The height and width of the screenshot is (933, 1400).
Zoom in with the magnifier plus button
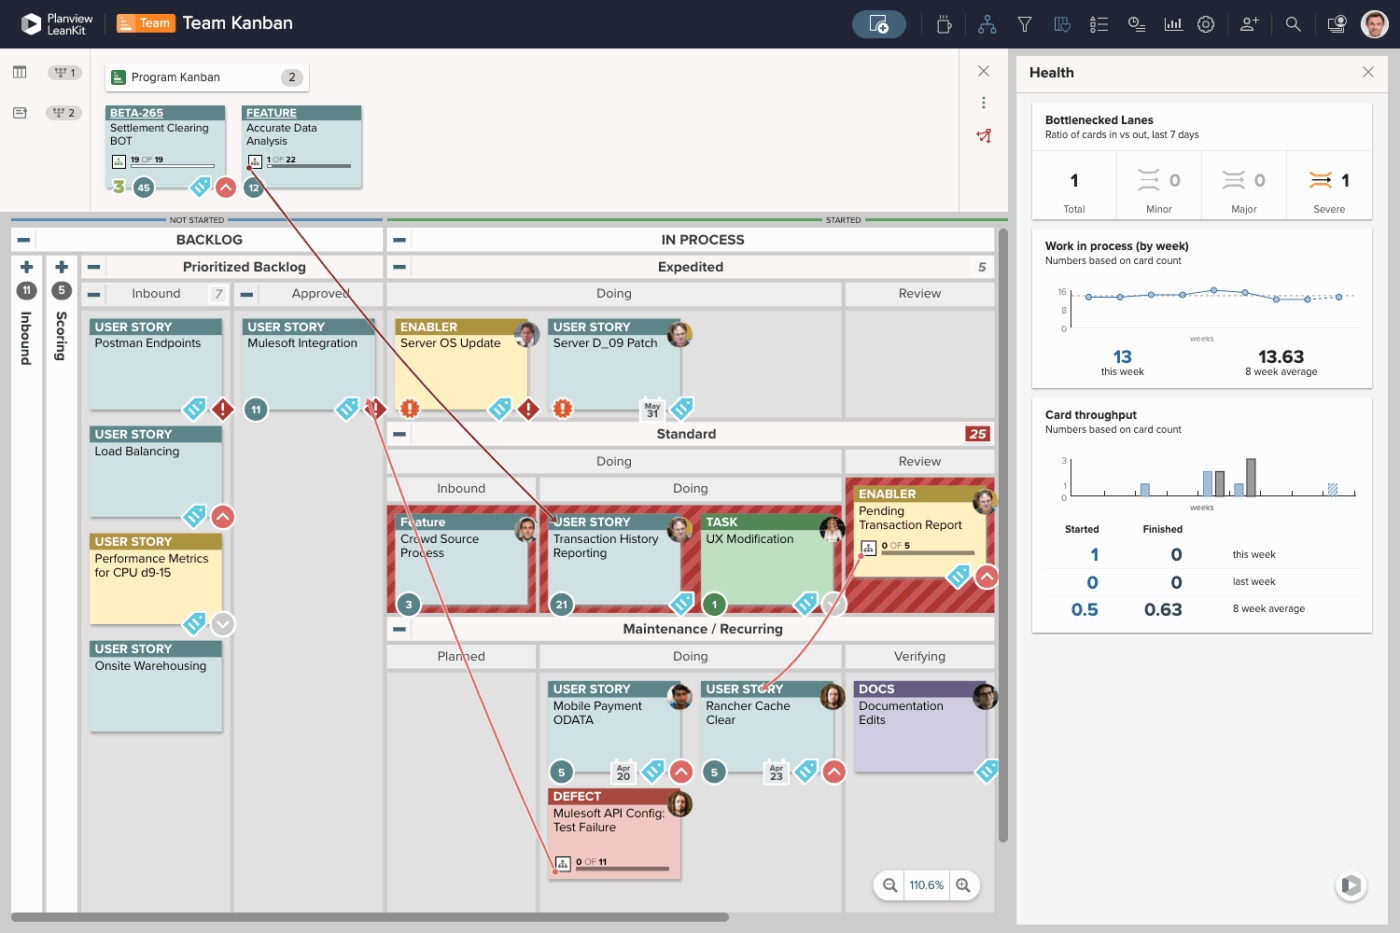tap(962, 885)
